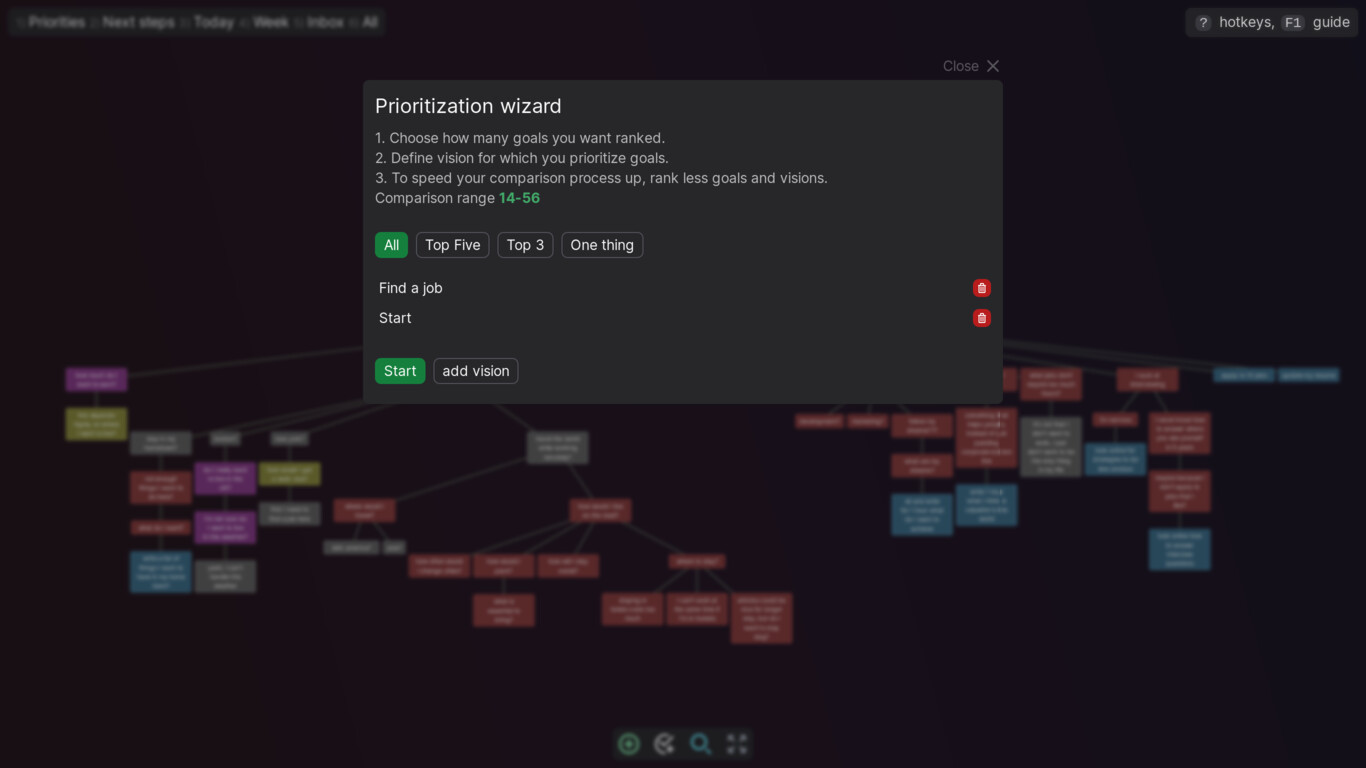
Task: Click the green target icon in bottom toolbar
Action: tap(629, 744)
